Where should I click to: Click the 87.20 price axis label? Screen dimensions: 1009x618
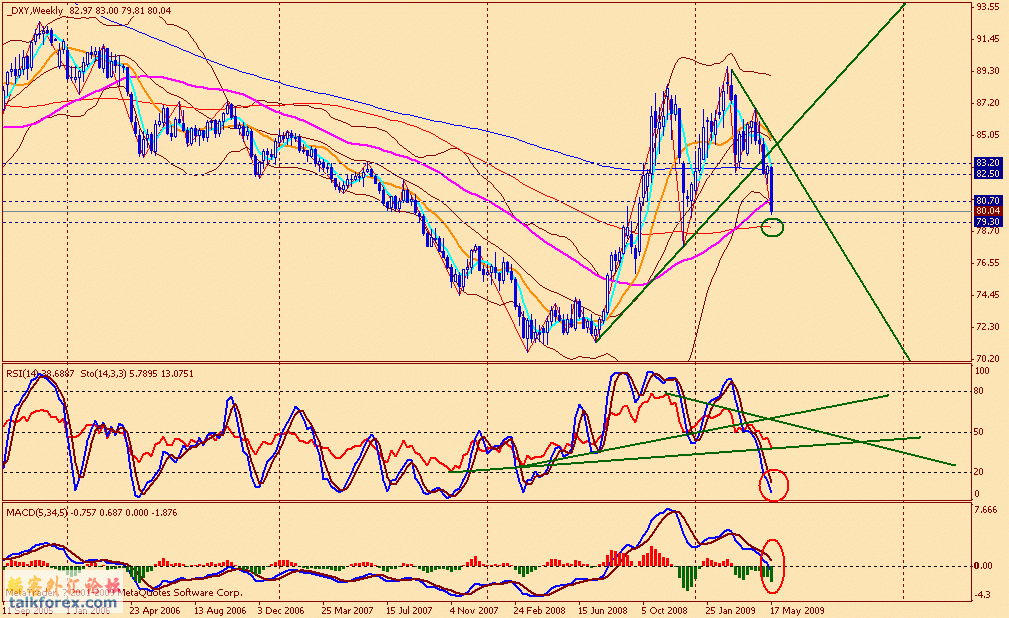[x=988, y=103]
